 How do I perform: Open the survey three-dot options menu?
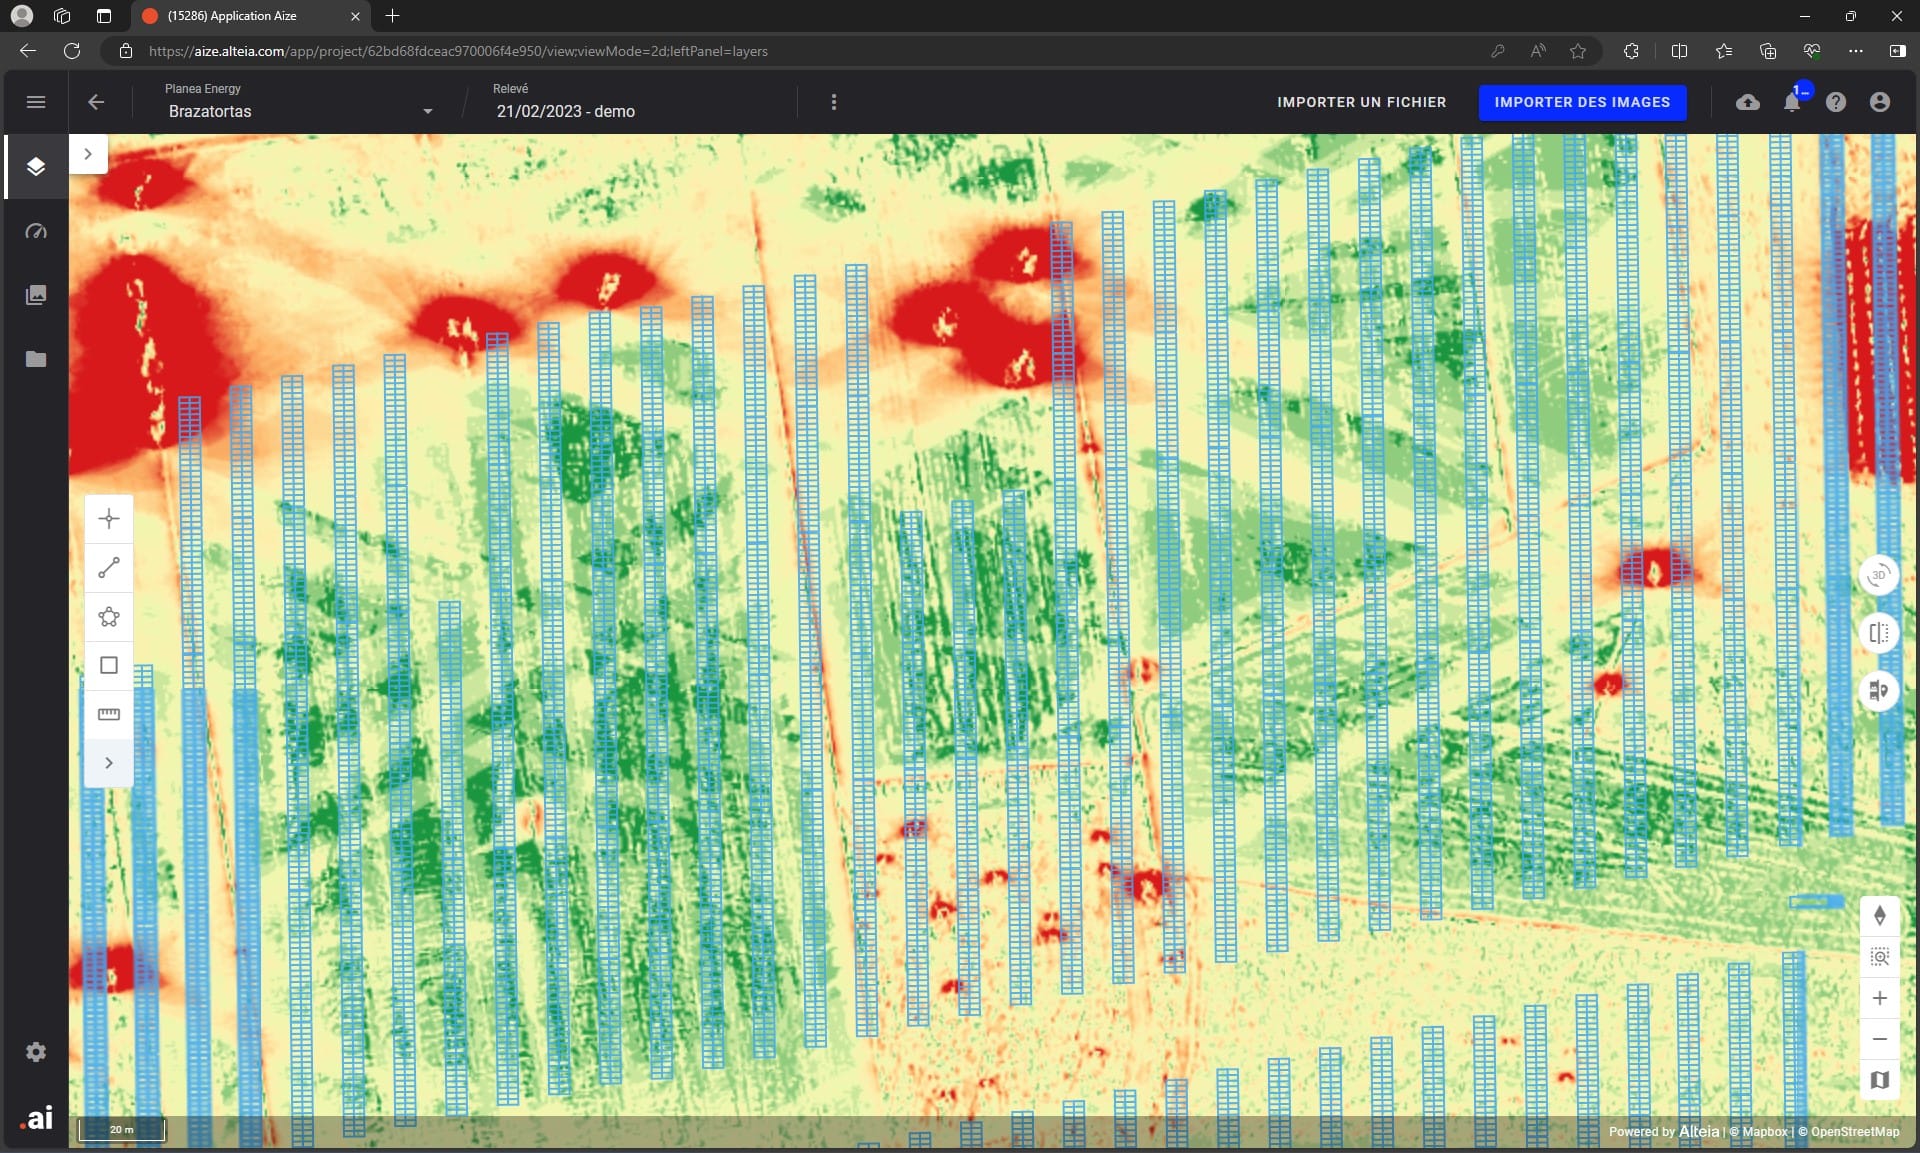[834, 102]
